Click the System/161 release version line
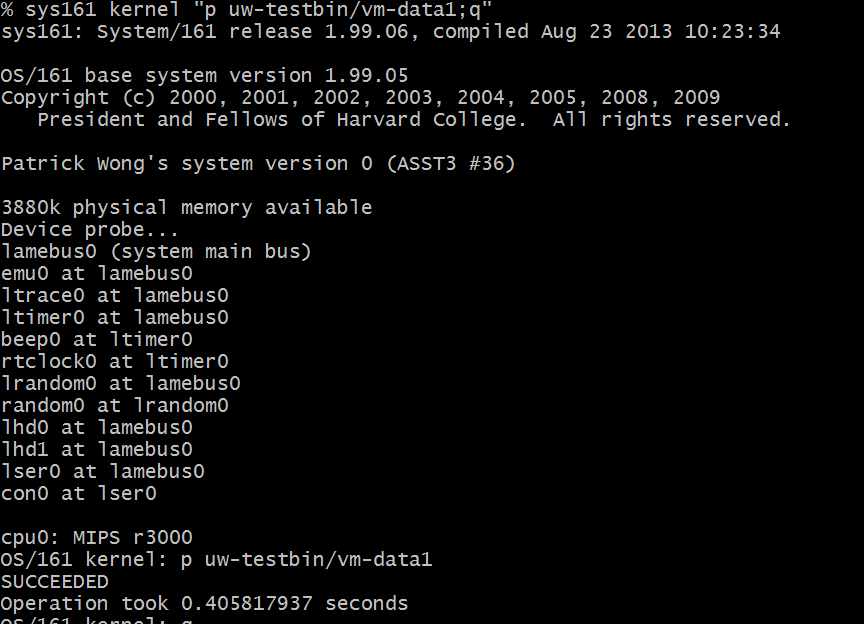864x624 pixels. point(391,31)
